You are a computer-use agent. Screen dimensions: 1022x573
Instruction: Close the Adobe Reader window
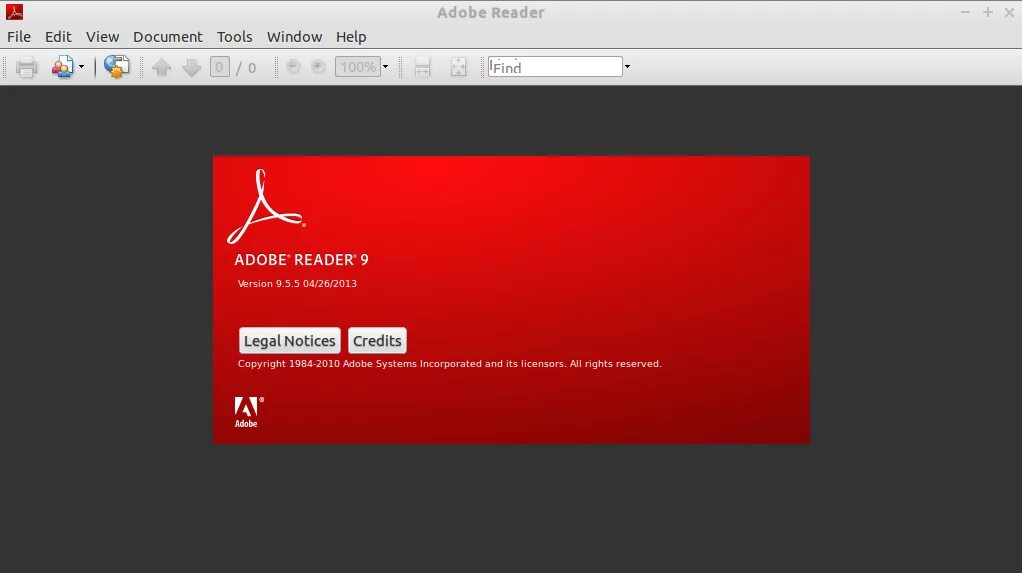pyautogui.click(x=1009, y=12)
